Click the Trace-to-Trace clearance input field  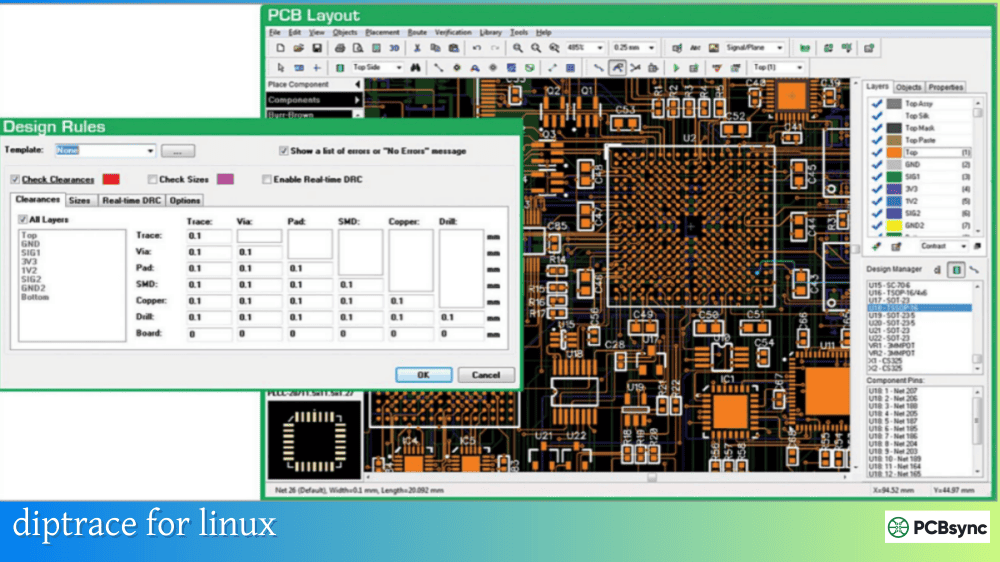click(209, 236)
